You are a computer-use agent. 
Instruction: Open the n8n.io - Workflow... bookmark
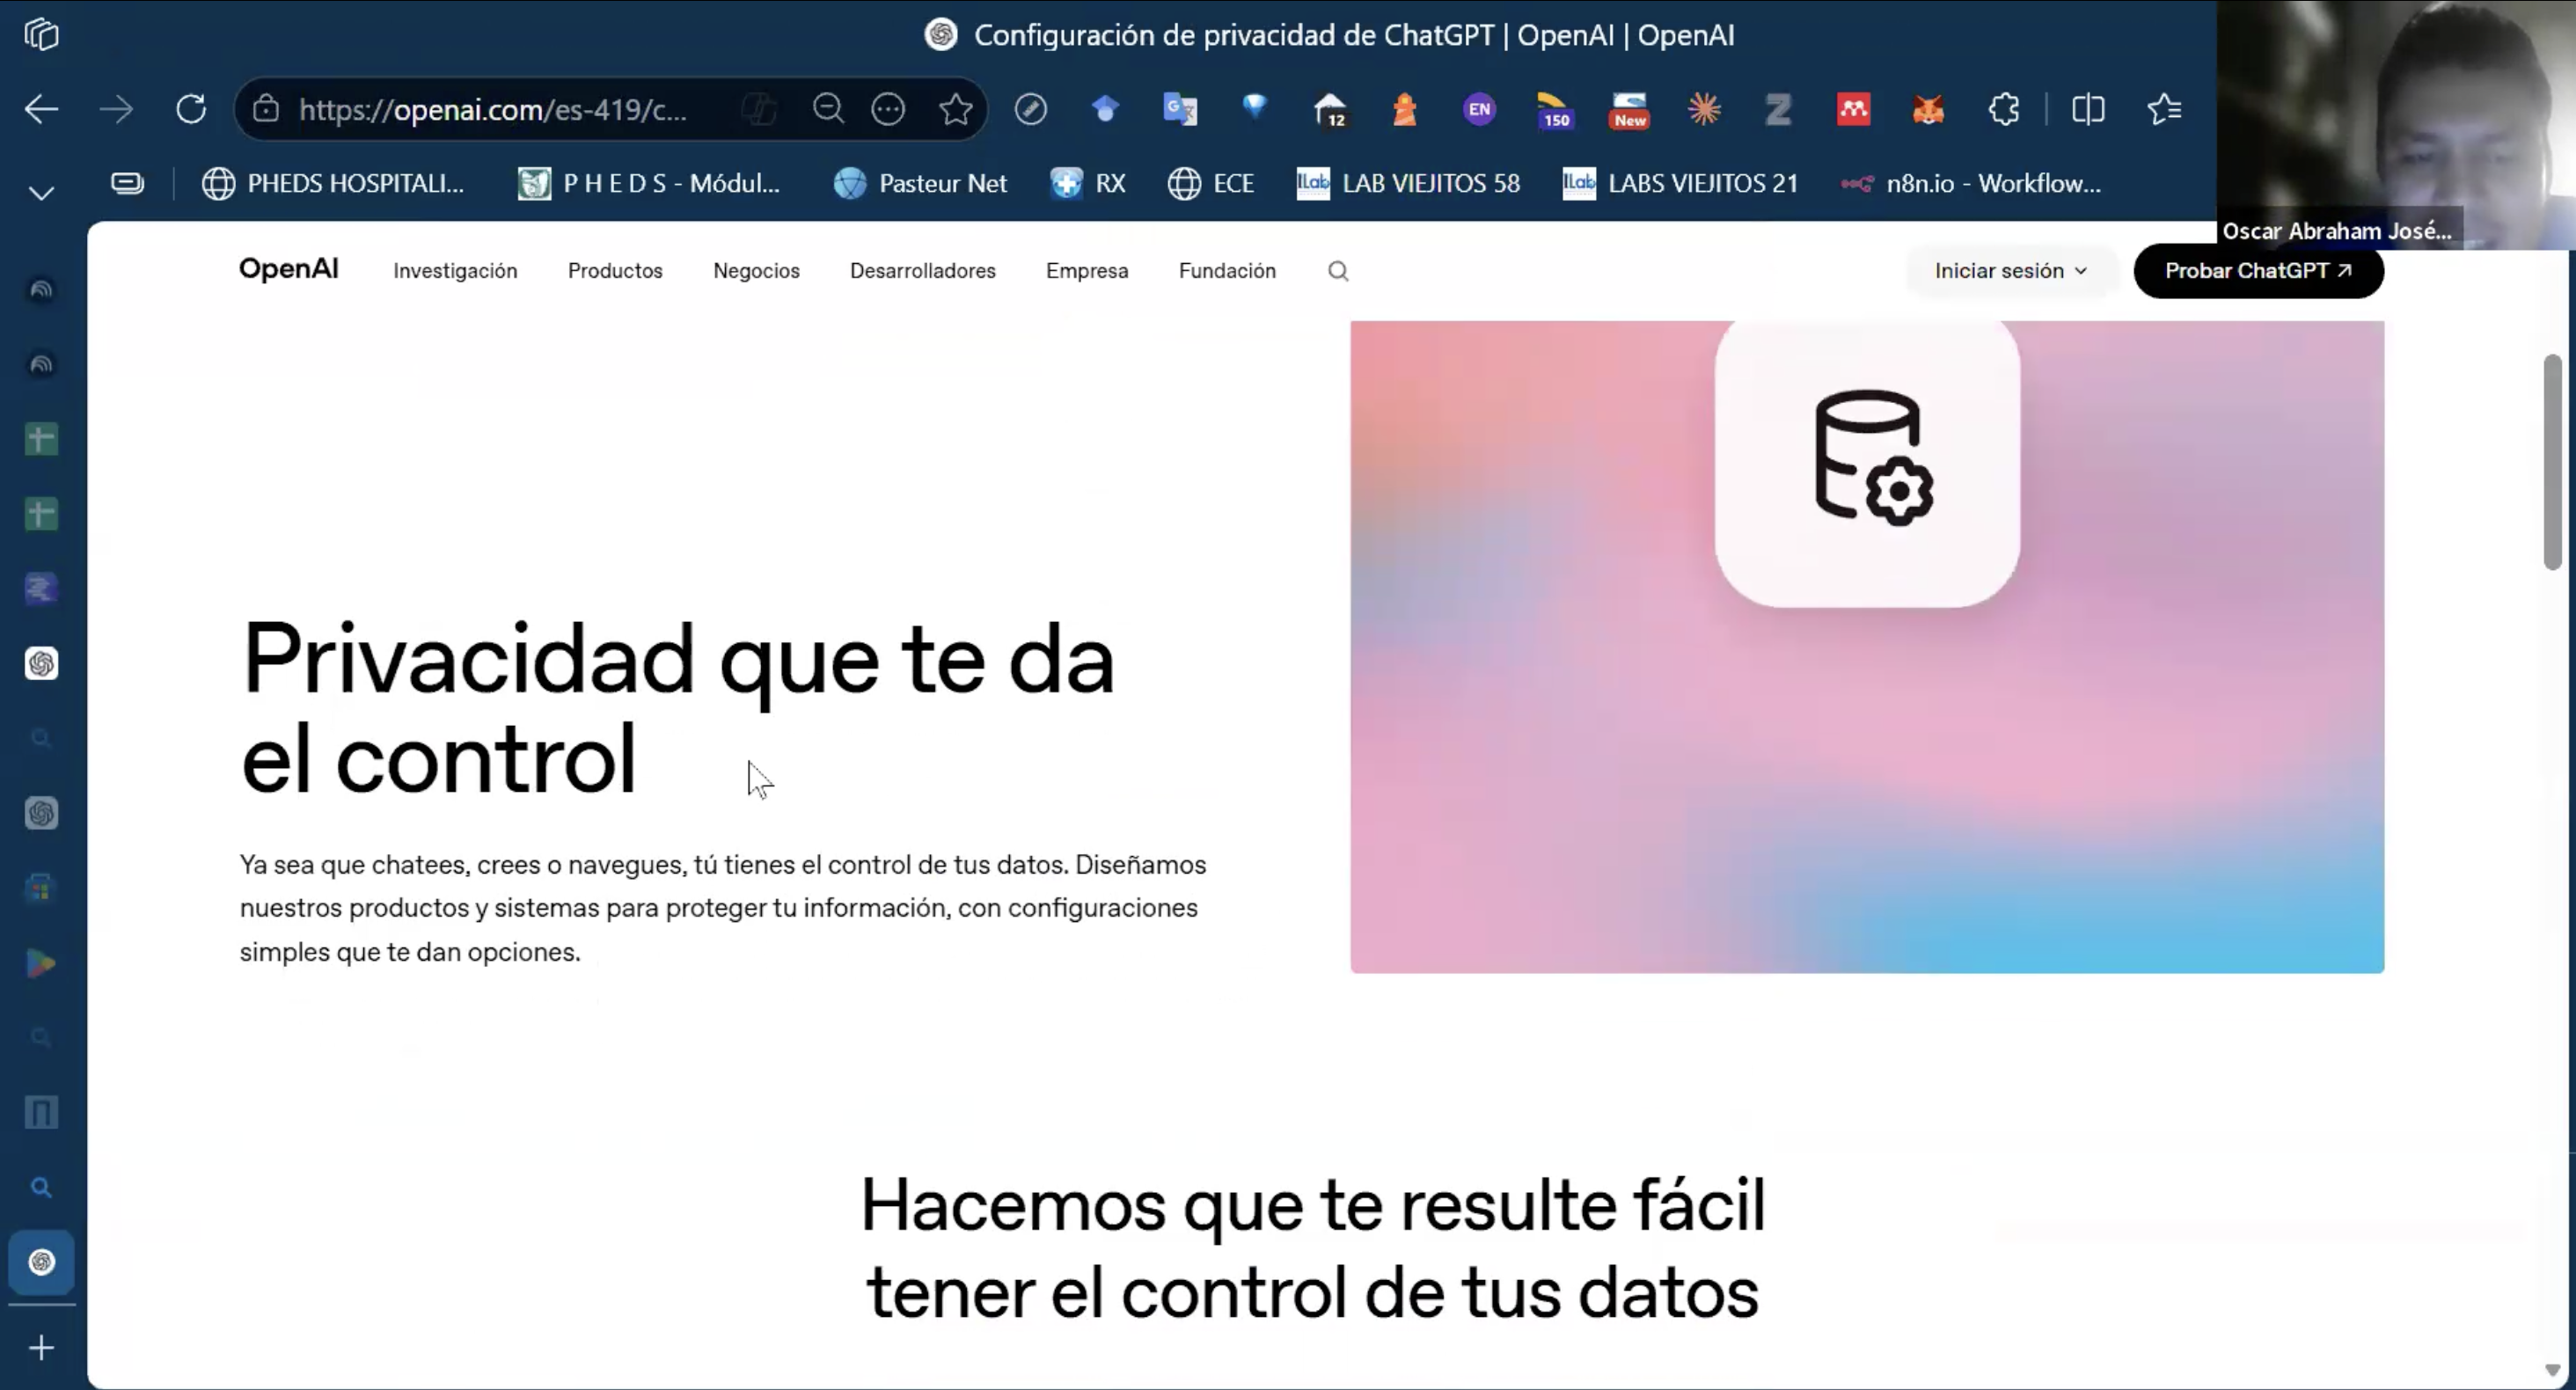pyautogui.click(x=1971, y=183)
